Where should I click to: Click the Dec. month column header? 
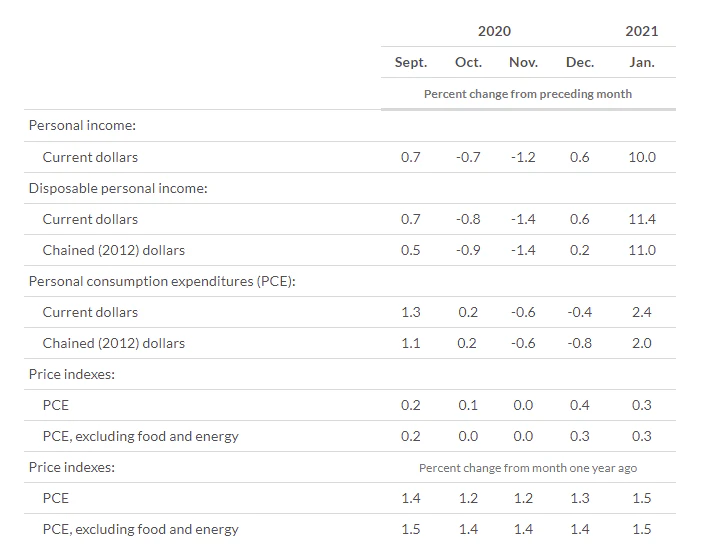(x=579, y=62)
